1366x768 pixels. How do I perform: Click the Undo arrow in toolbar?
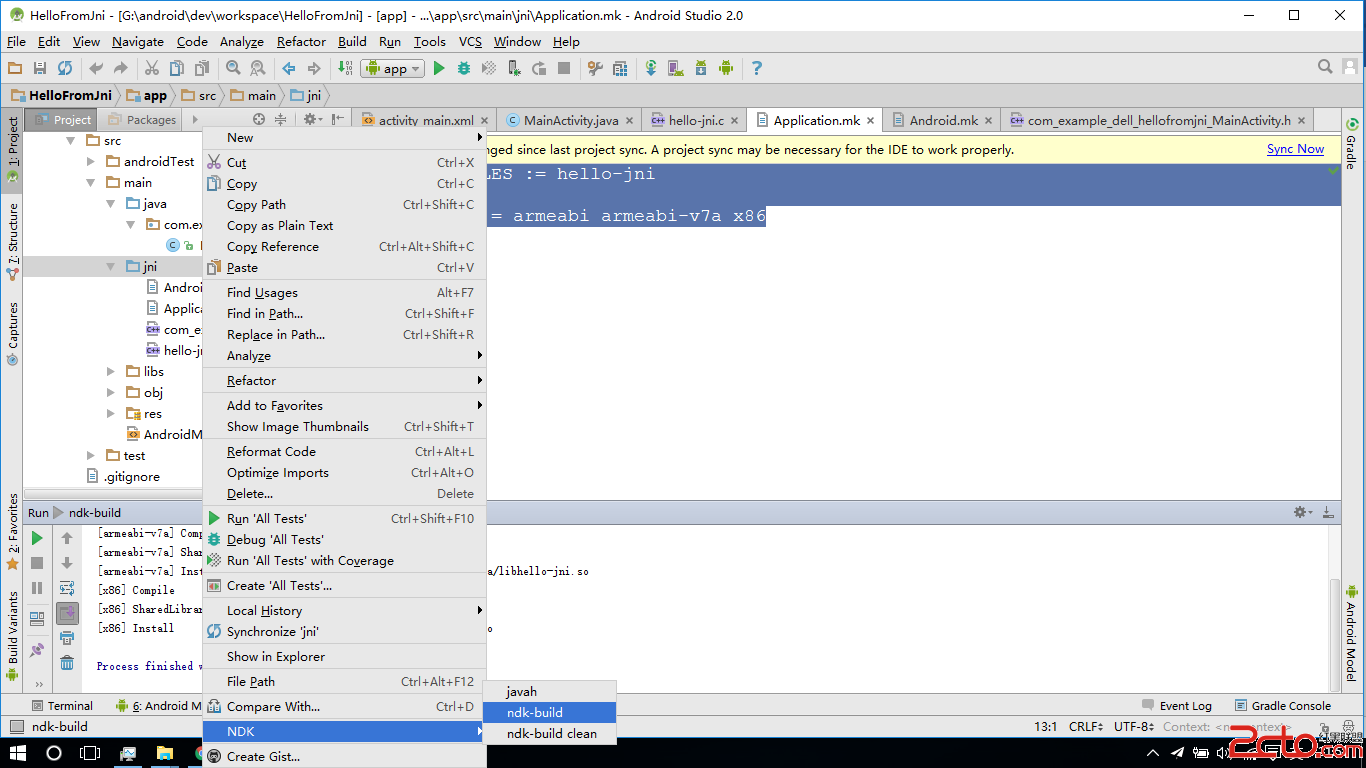[96, 68]
